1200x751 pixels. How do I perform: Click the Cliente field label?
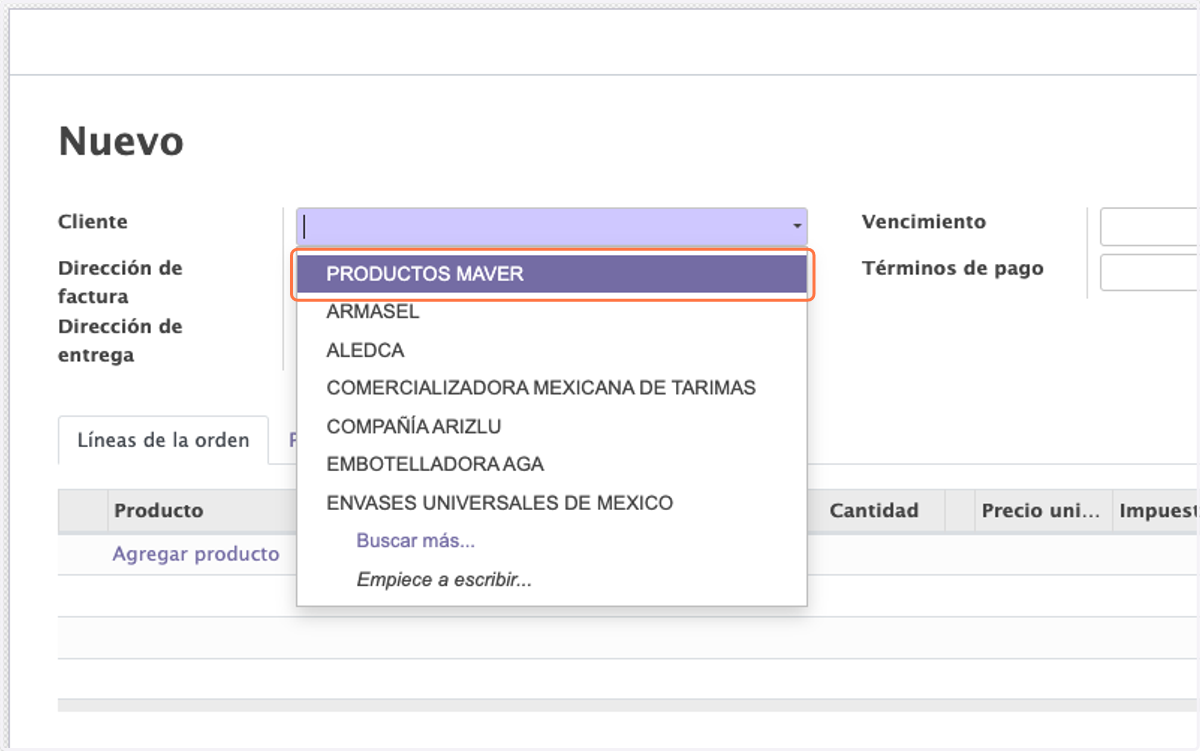(x=93, y=222)
